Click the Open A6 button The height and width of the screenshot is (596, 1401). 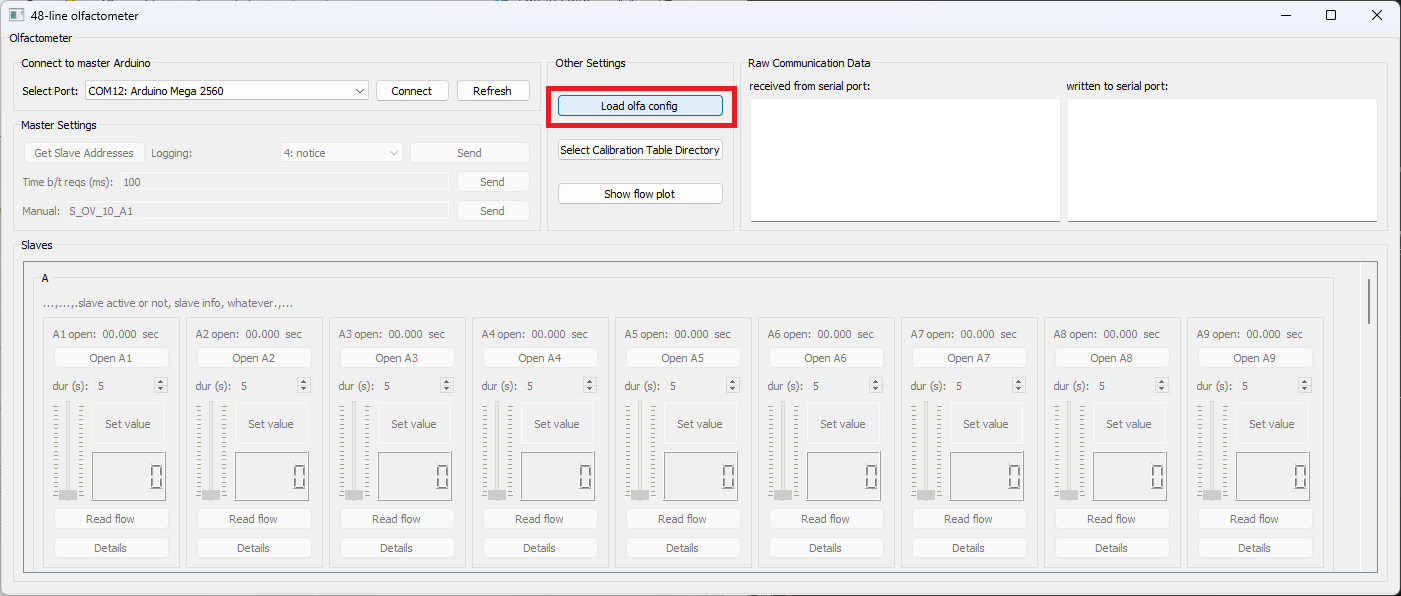pos(826,358)
